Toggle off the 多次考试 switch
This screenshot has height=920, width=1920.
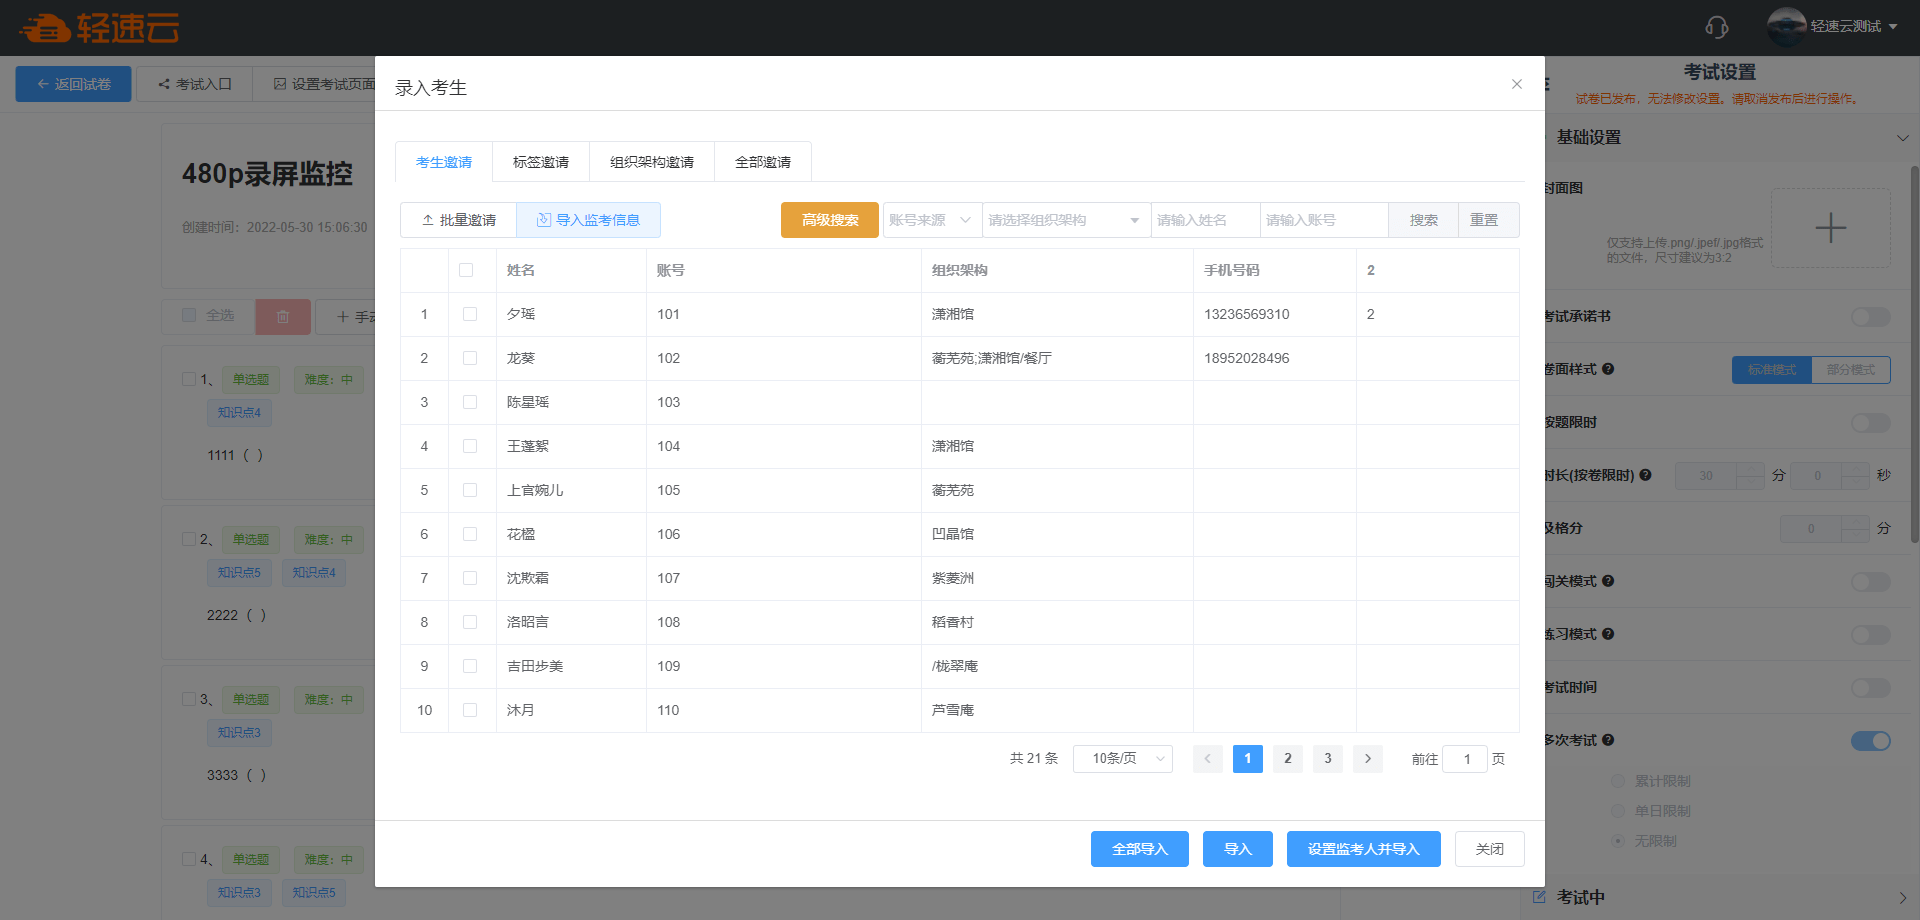(1870, 741)
